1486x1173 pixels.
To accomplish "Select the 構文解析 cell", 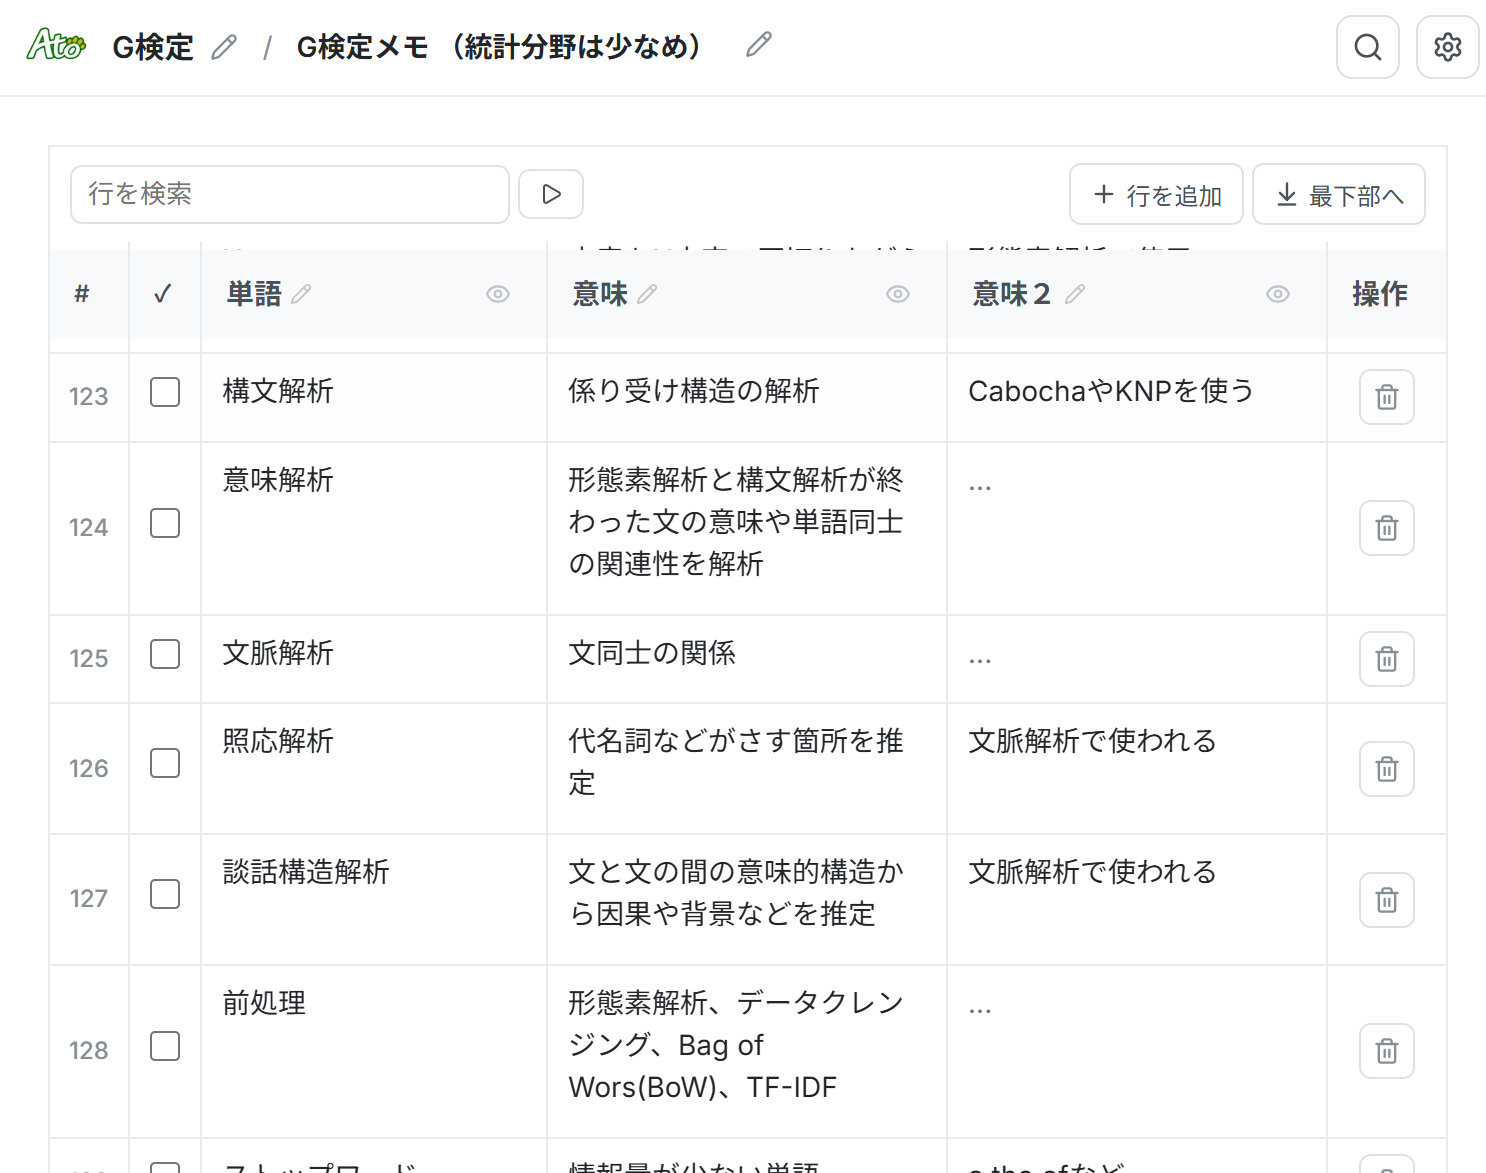I will (x=374, y=397).
